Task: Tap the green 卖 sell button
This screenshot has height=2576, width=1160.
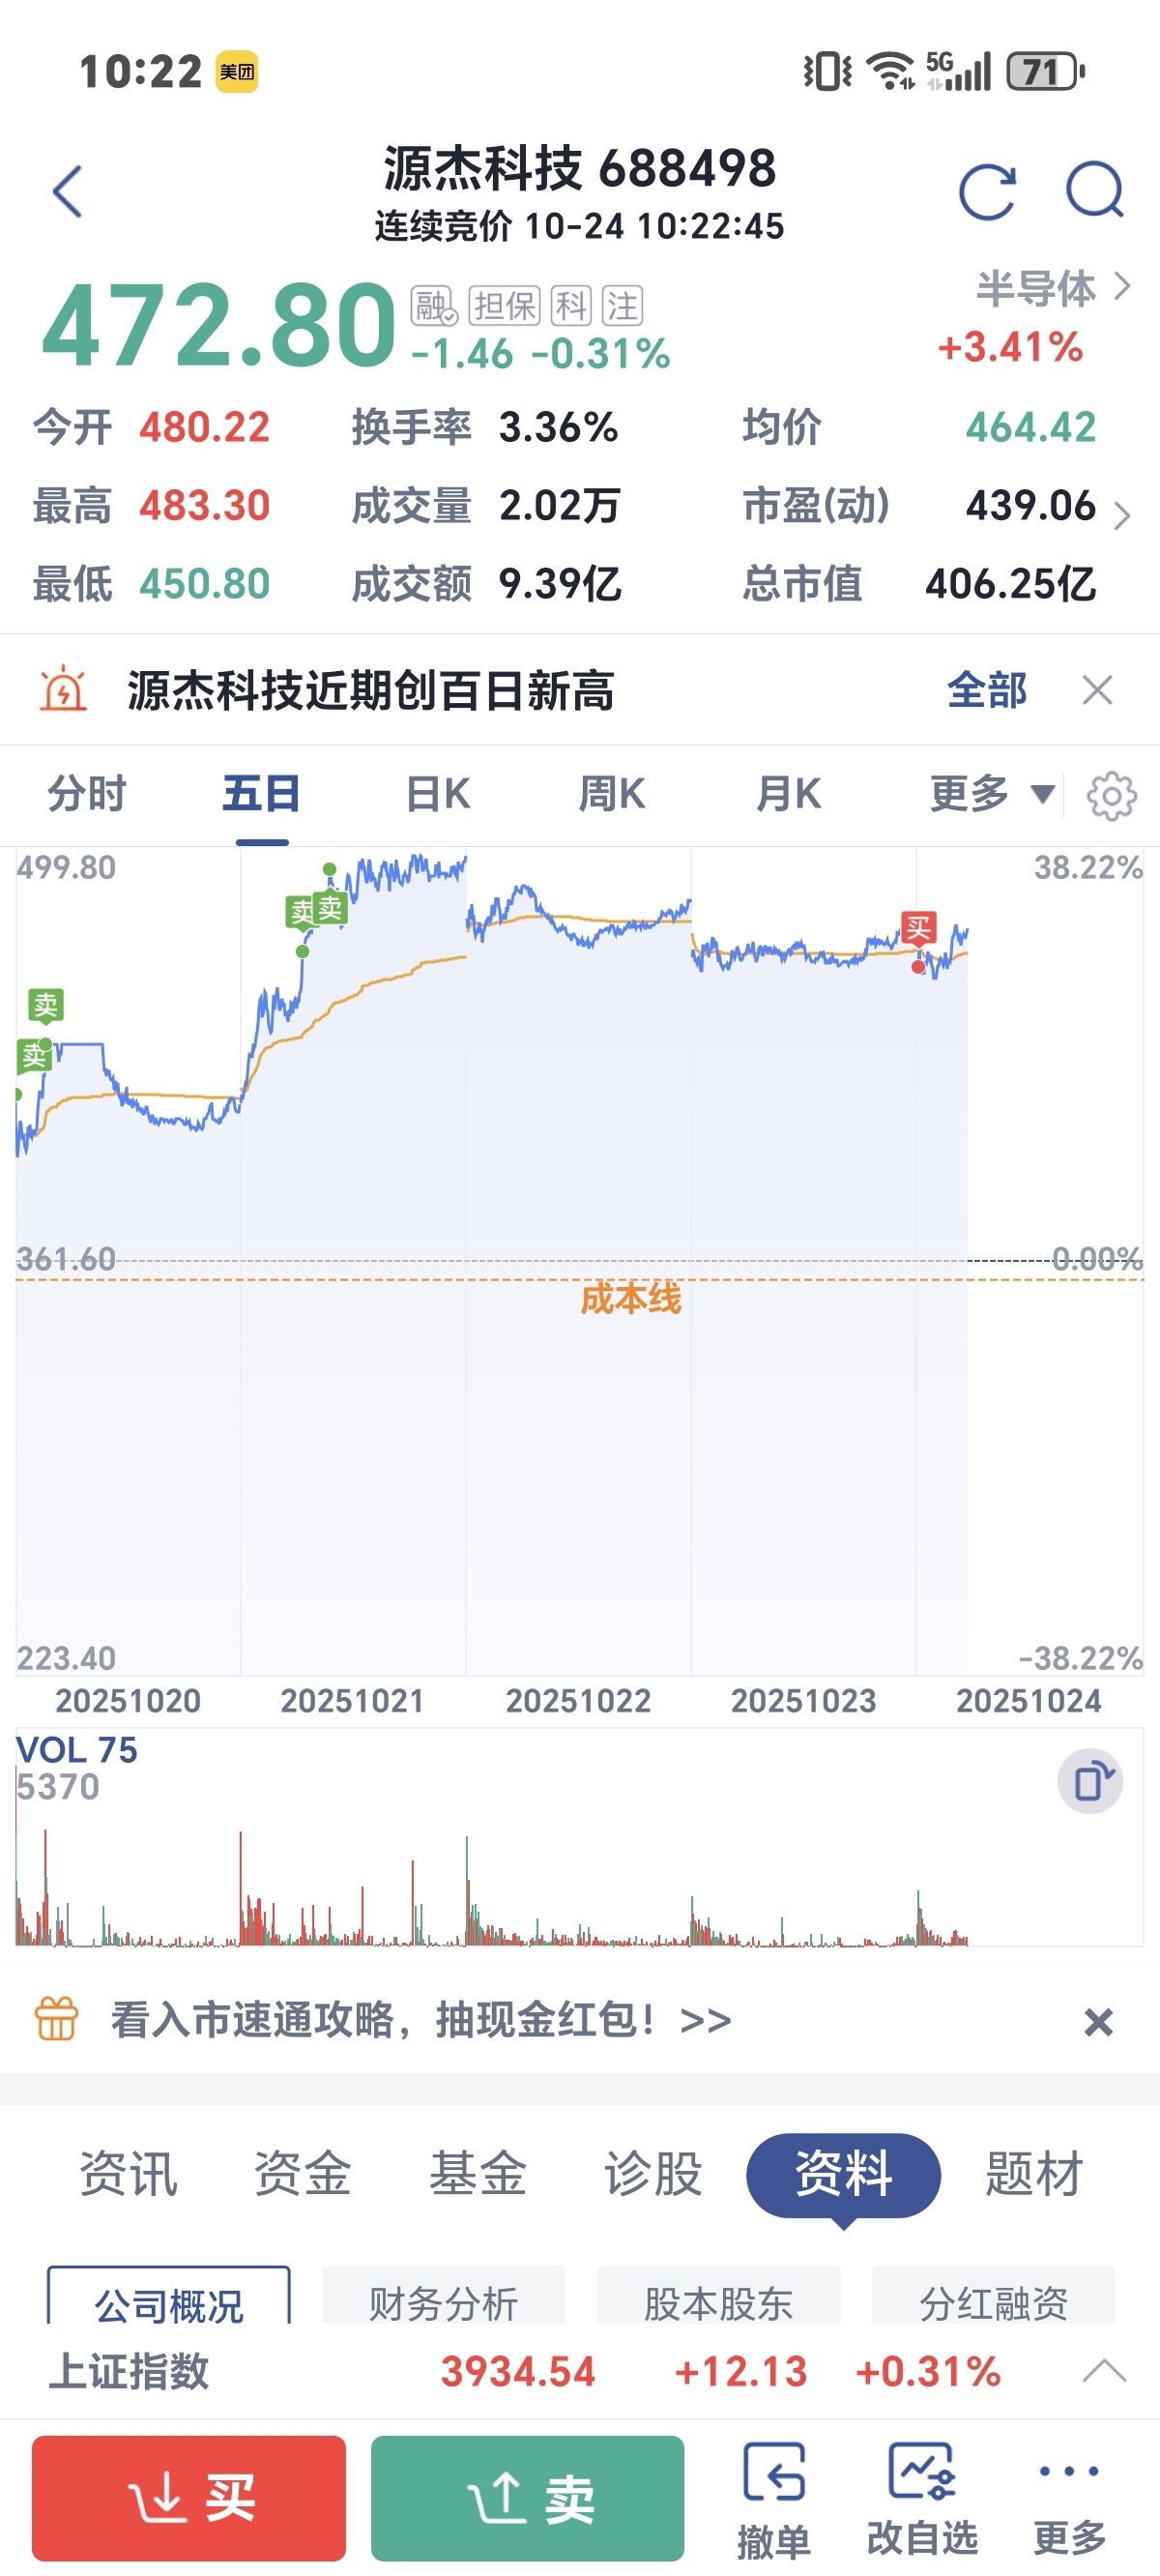Action: pyautogui.click(x=528, y=2497)
